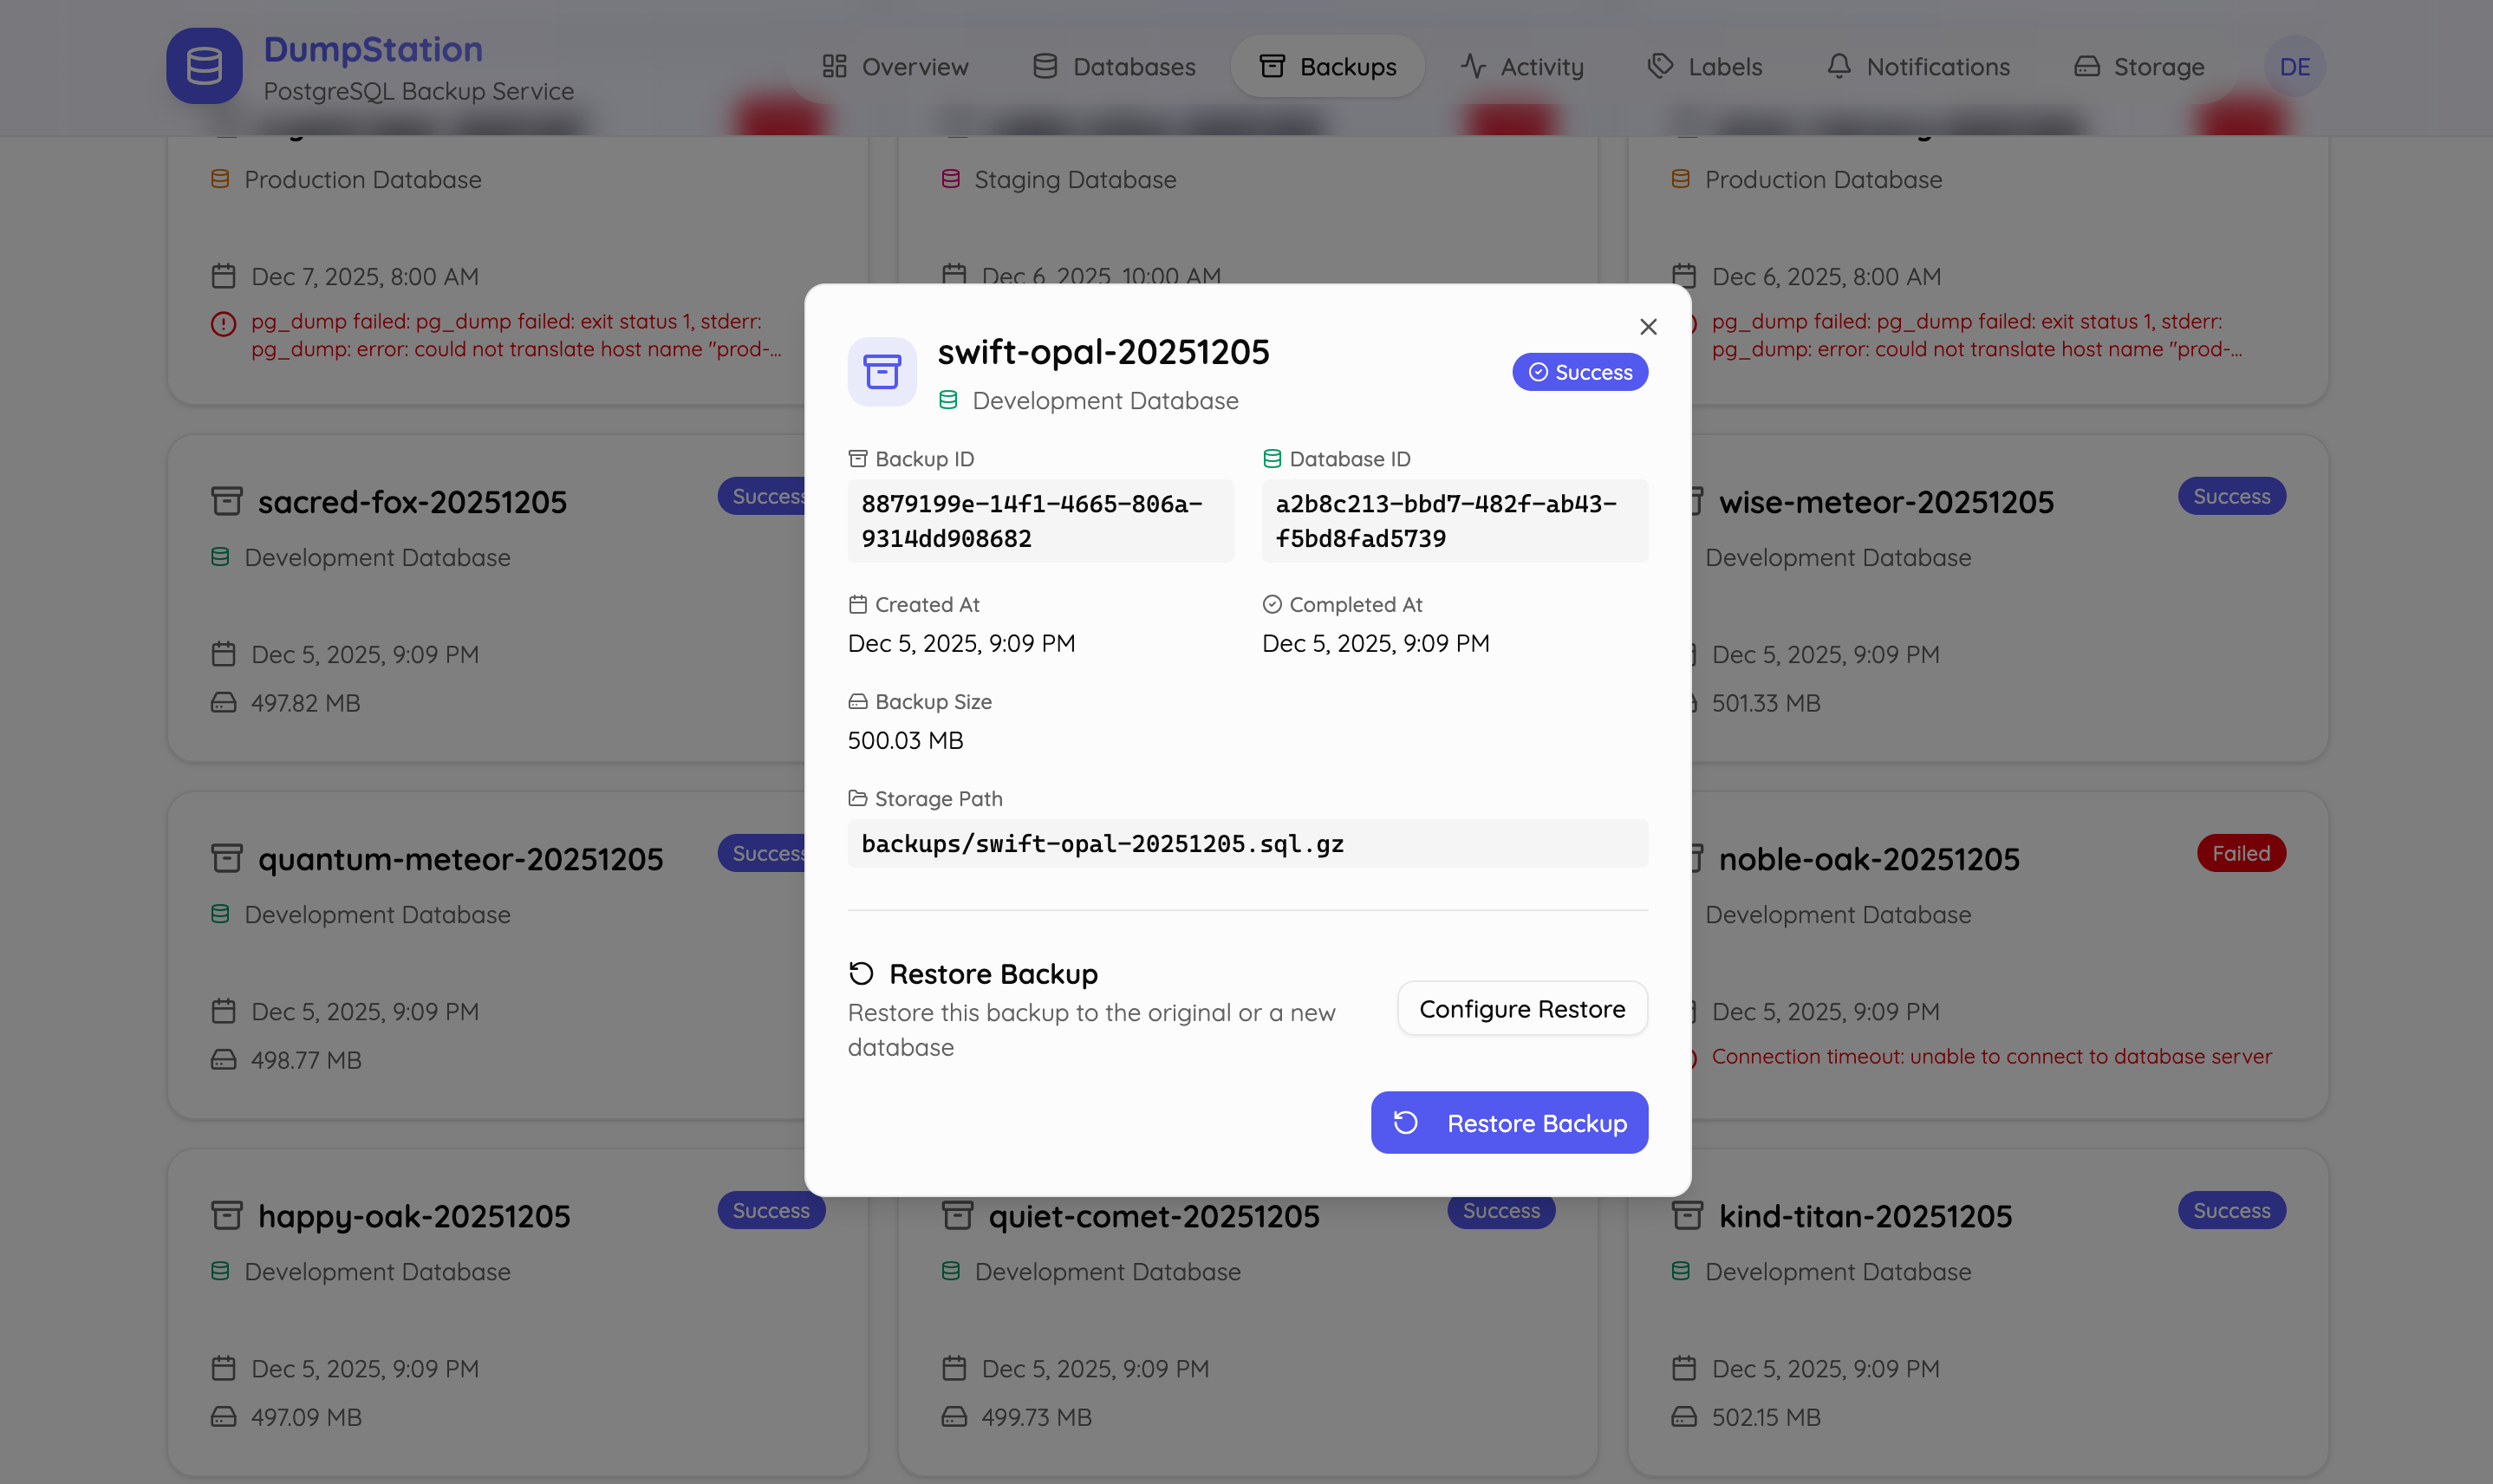The image size is (2493, 1484).
Task: Click the folder icon beside Storage Path label
Action: pyautogui.click(x=858, y=797)
